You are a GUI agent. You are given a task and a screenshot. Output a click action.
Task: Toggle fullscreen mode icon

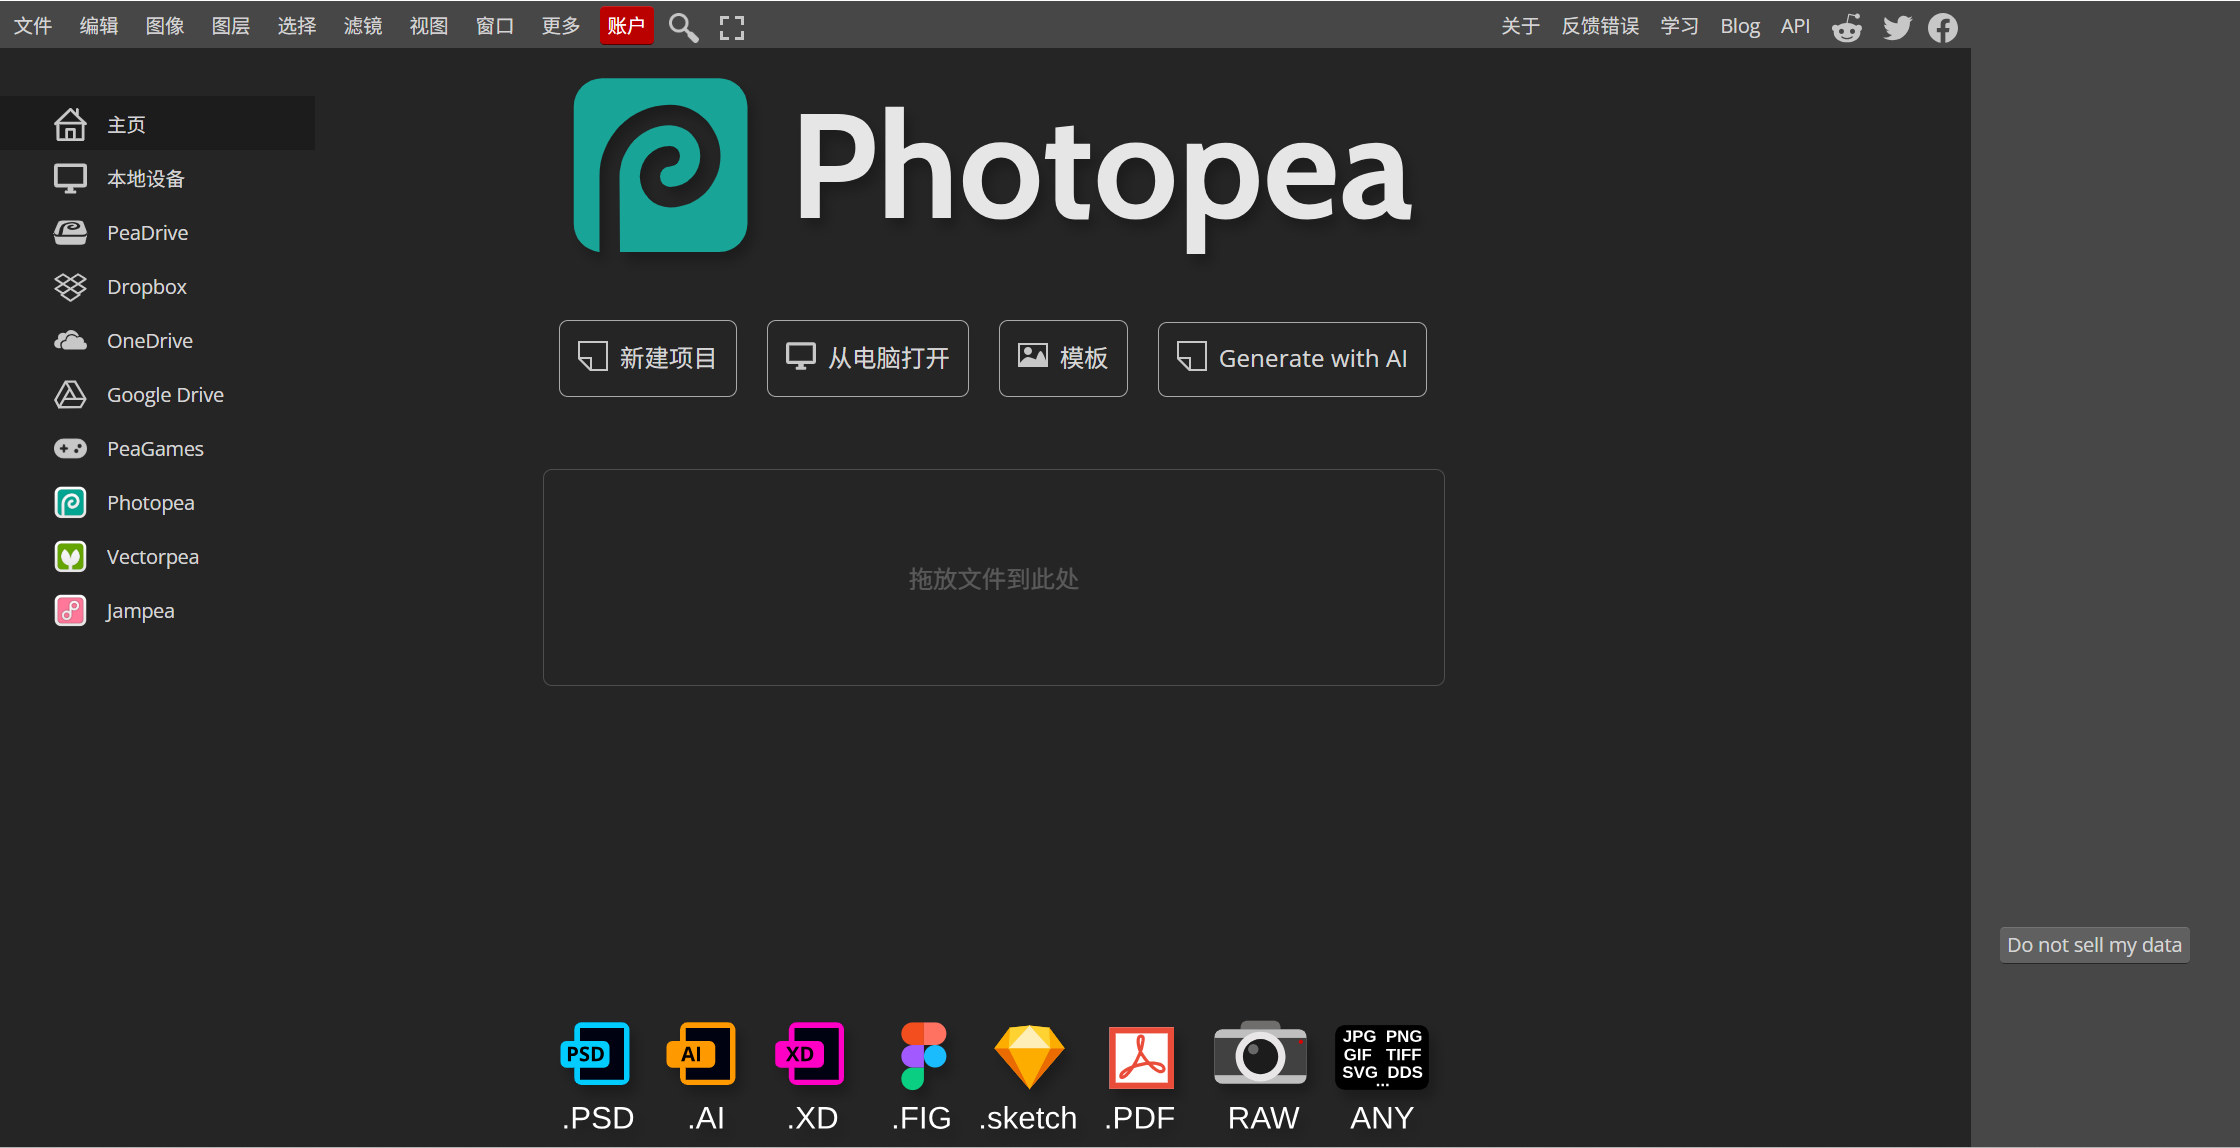[732, 27]
